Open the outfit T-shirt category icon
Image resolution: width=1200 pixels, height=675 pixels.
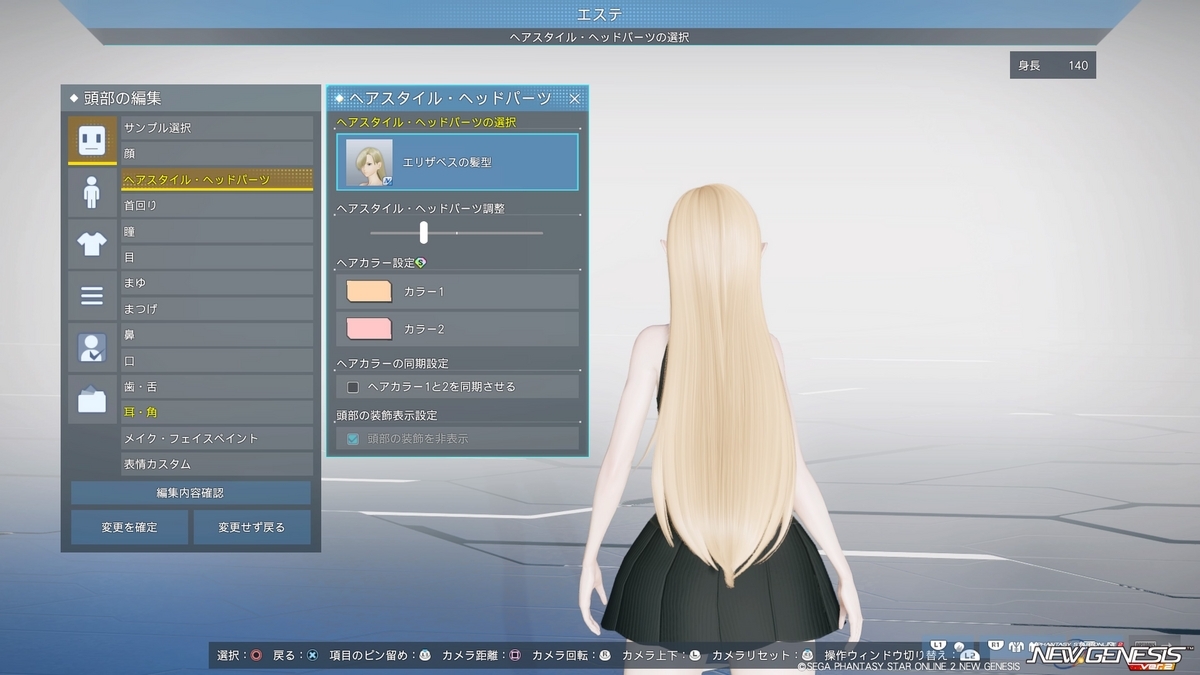point(92,244)
